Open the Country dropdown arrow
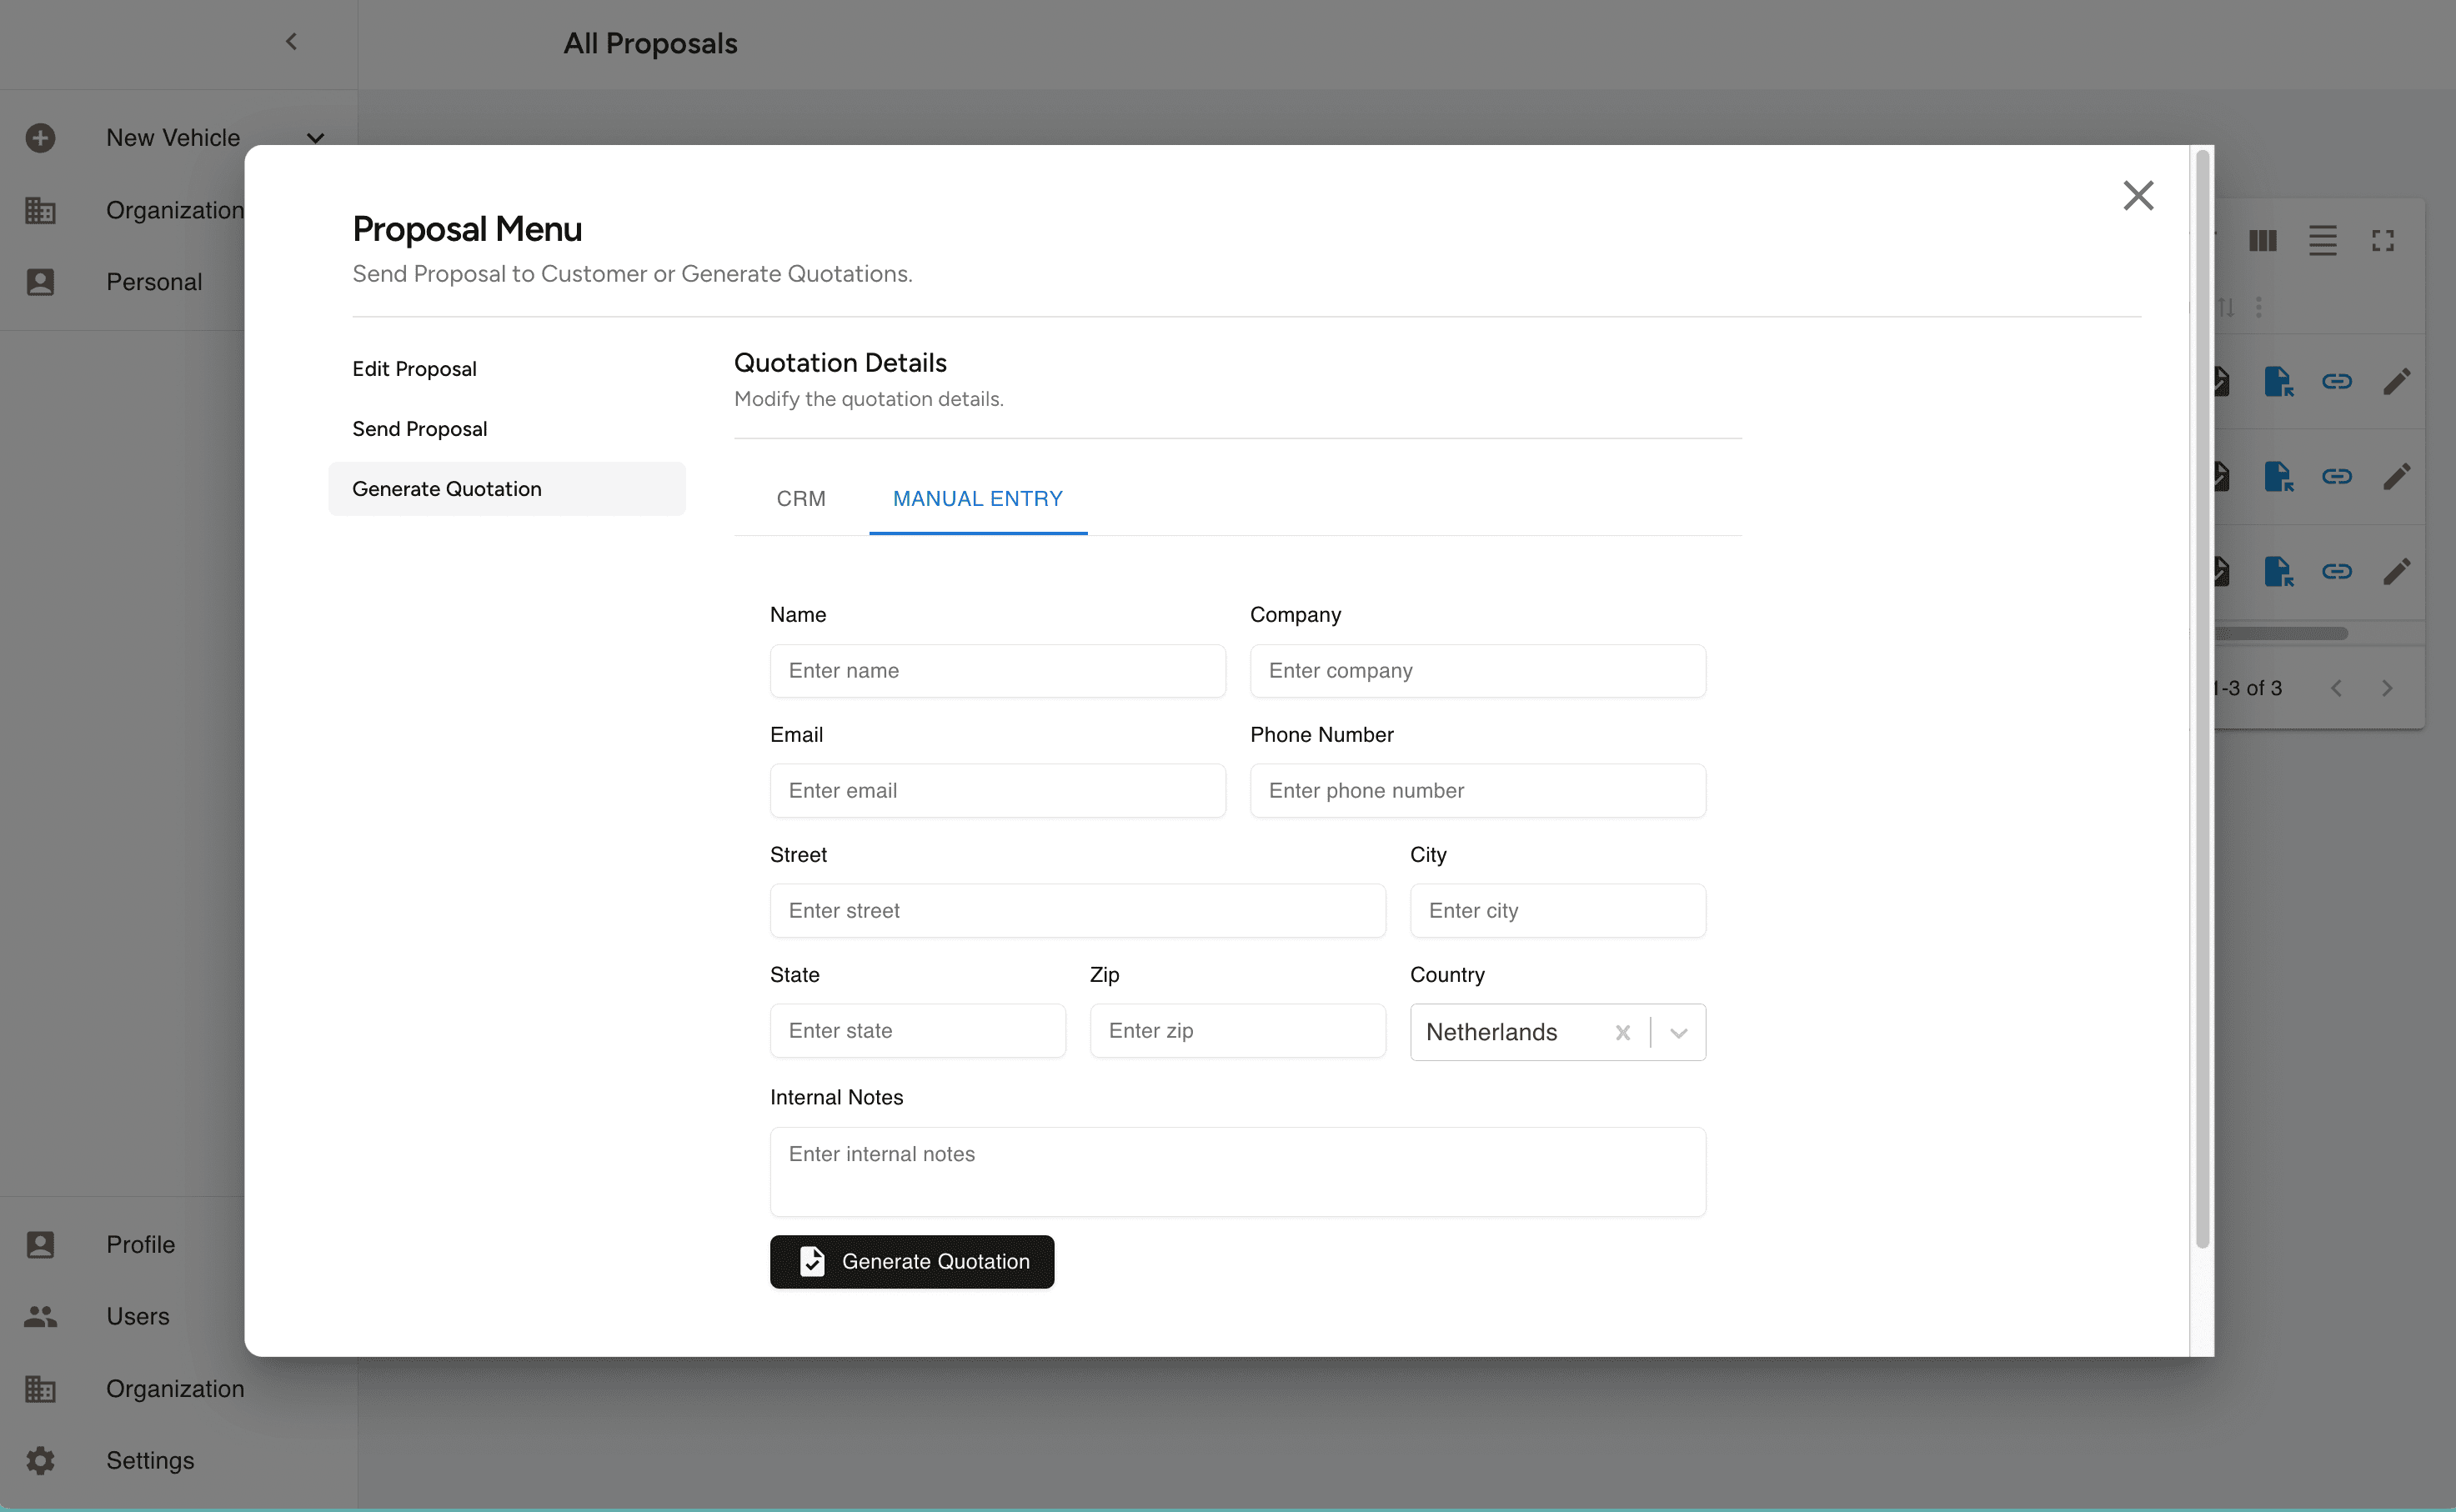The image size is (2456, 1512). click(x=1678, y=1032)
